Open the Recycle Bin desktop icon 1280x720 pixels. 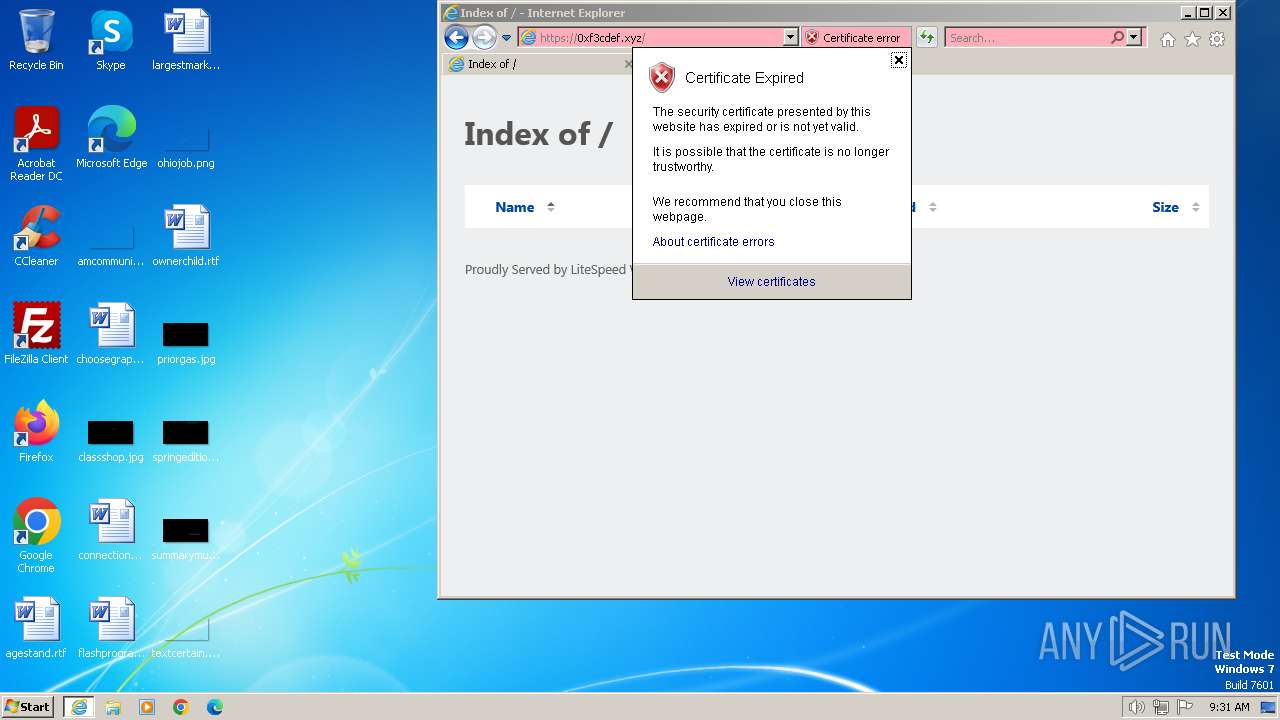pos(36,40)
